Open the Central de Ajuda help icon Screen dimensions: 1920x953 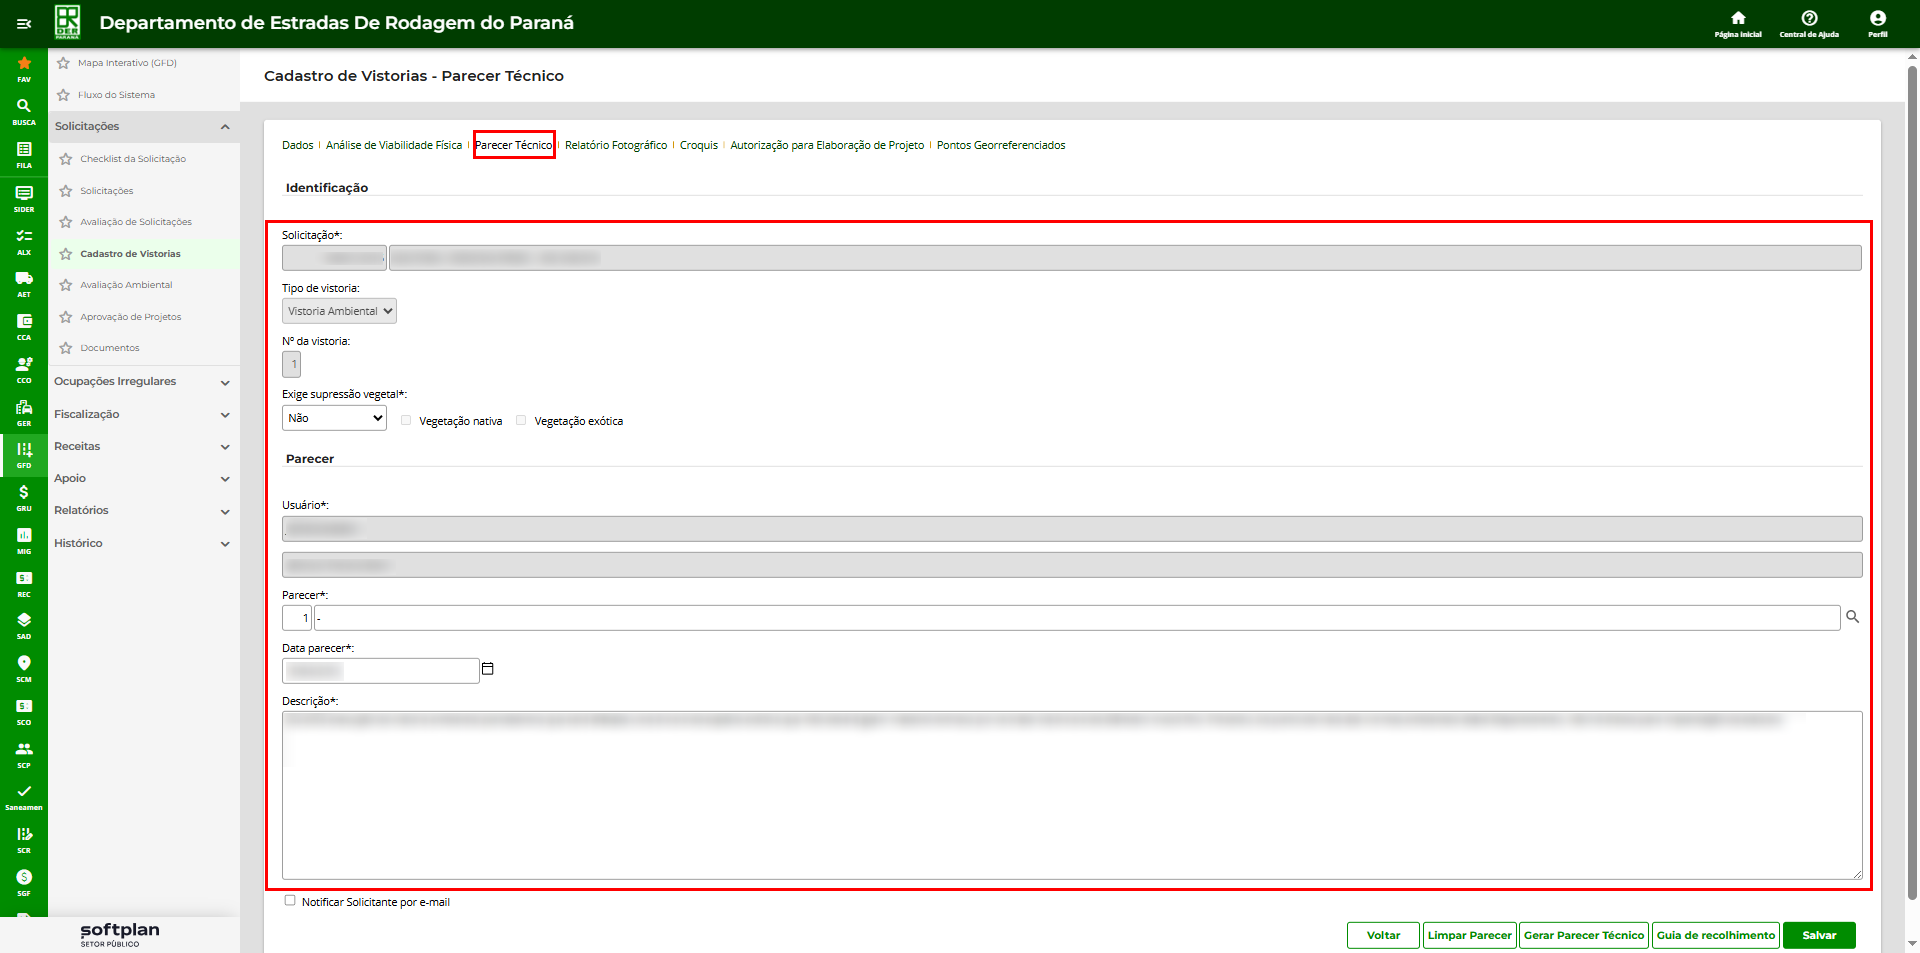click(1808, 19)
